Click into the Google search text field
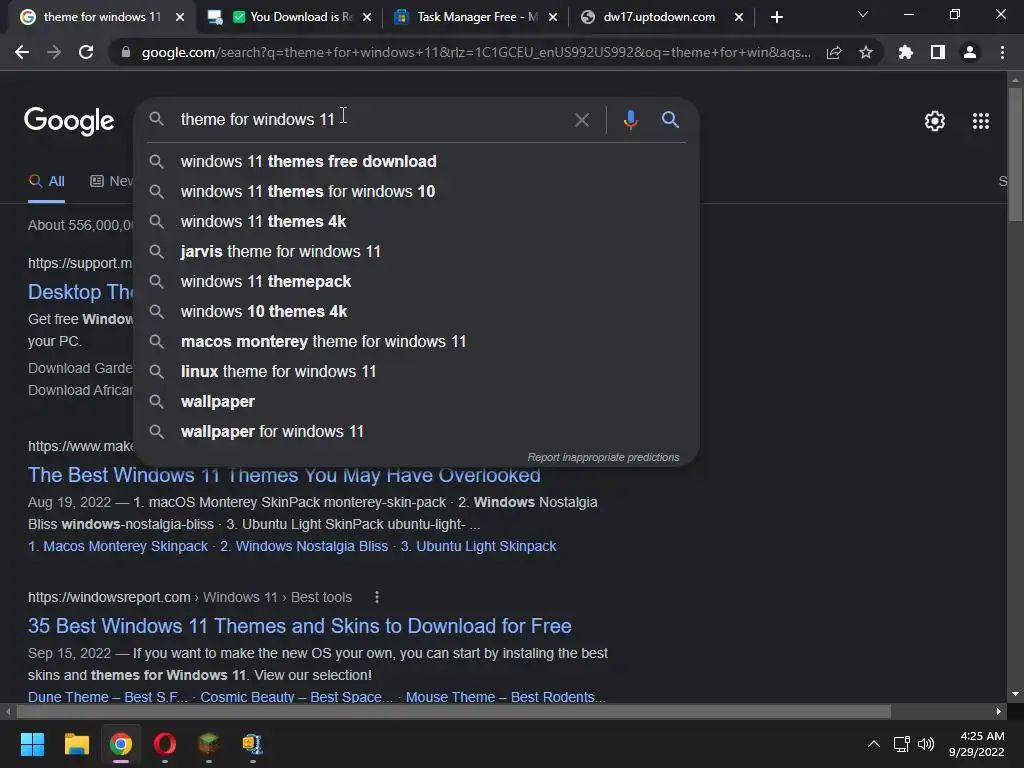1024x768 pixels. [x=372, y=120]
